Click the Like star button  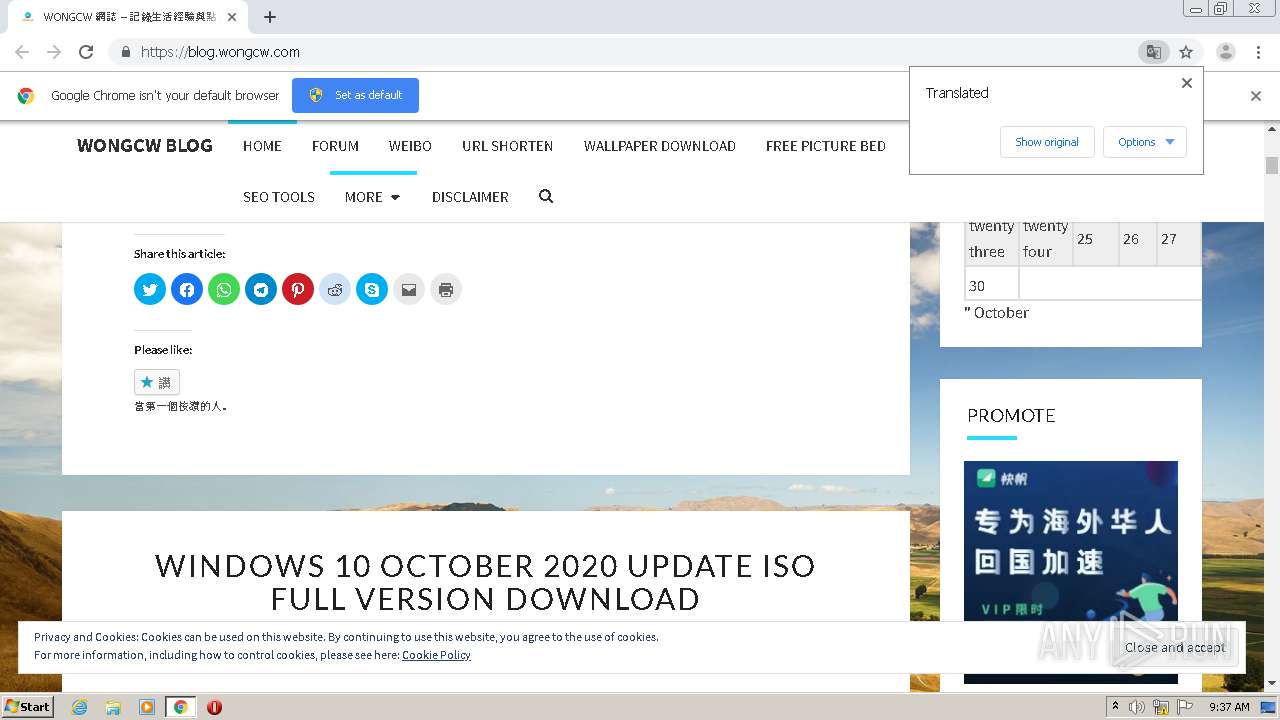click(157, 382)
